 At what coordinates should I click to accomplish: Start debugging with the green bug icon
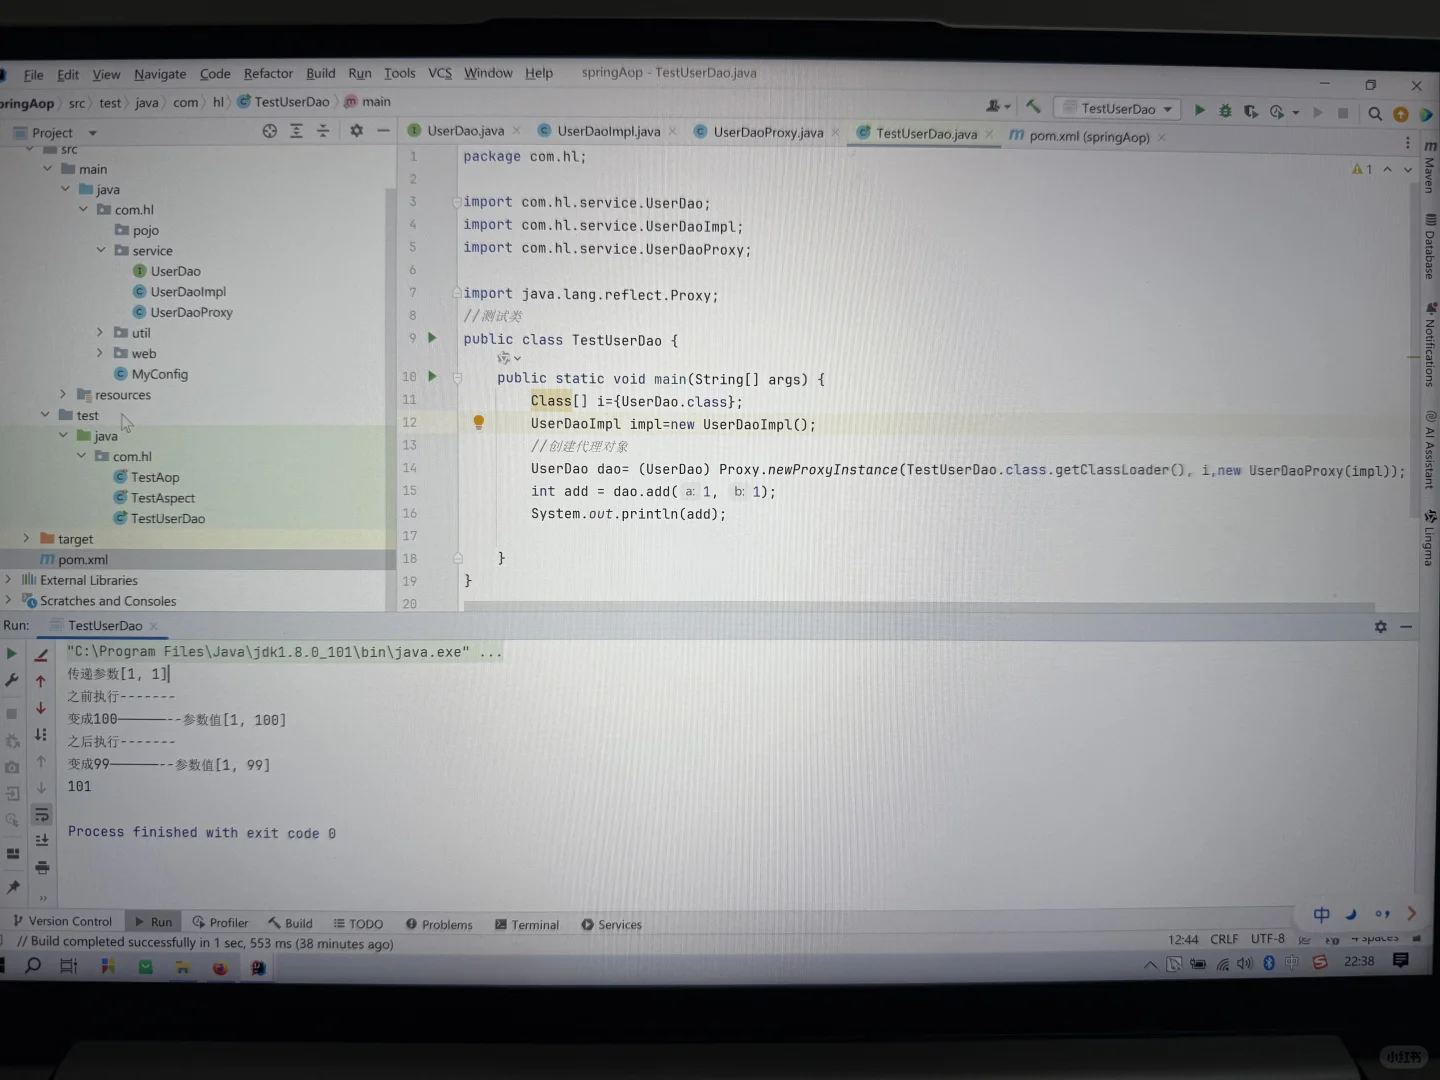1225,111
